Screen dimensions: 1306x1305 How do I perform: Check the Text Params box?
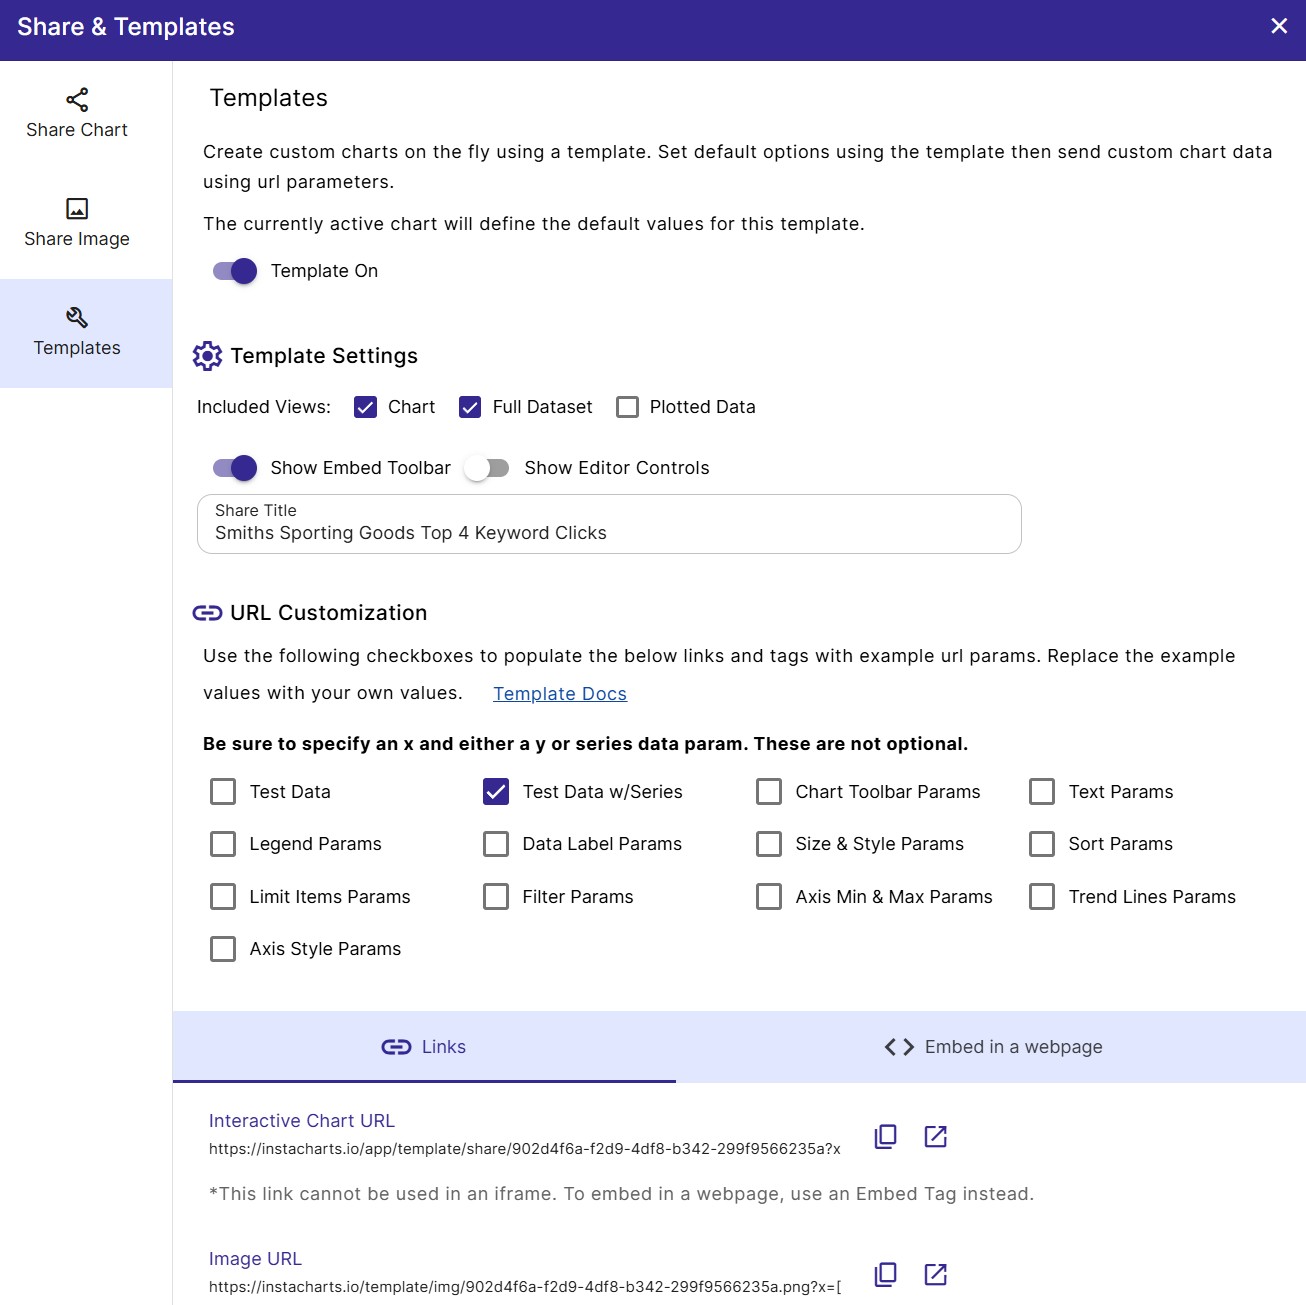(1042, 792)
